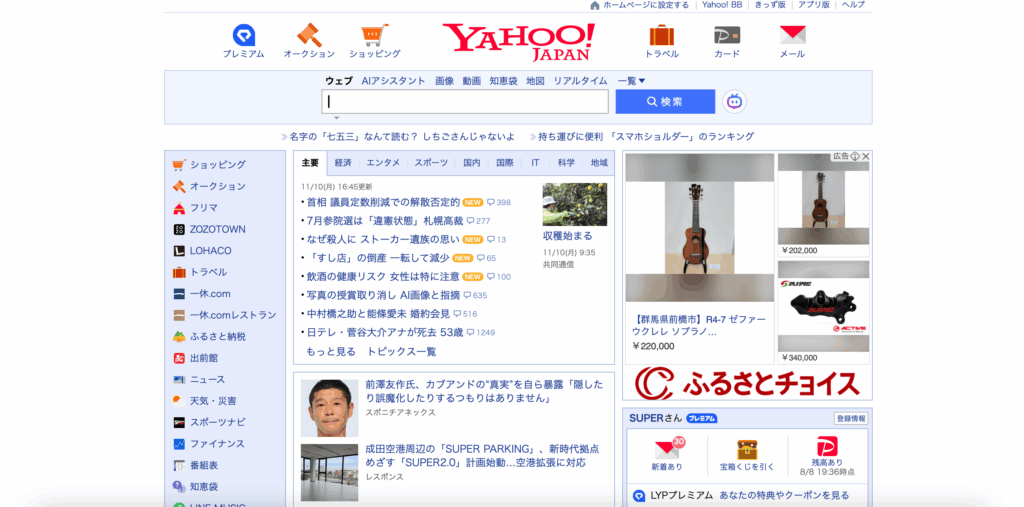Image resolution: width=1024 pixels, height=507 pixels.
Task: Expand the small arrow below search box
Action: (337, 118)
